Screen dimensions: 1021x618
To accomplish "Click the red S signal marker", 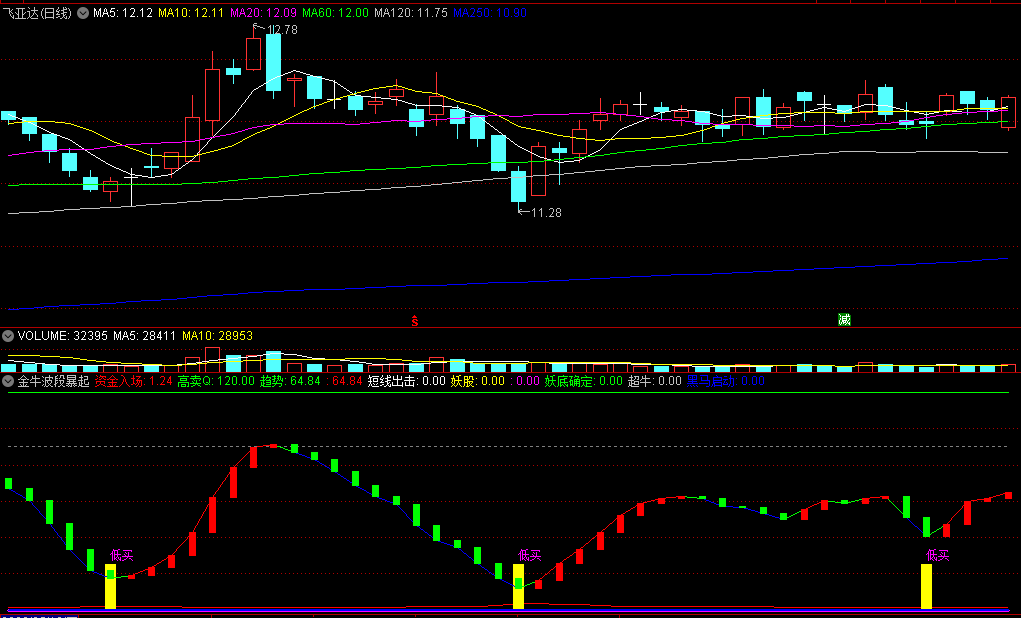I will tap(415, 320).
